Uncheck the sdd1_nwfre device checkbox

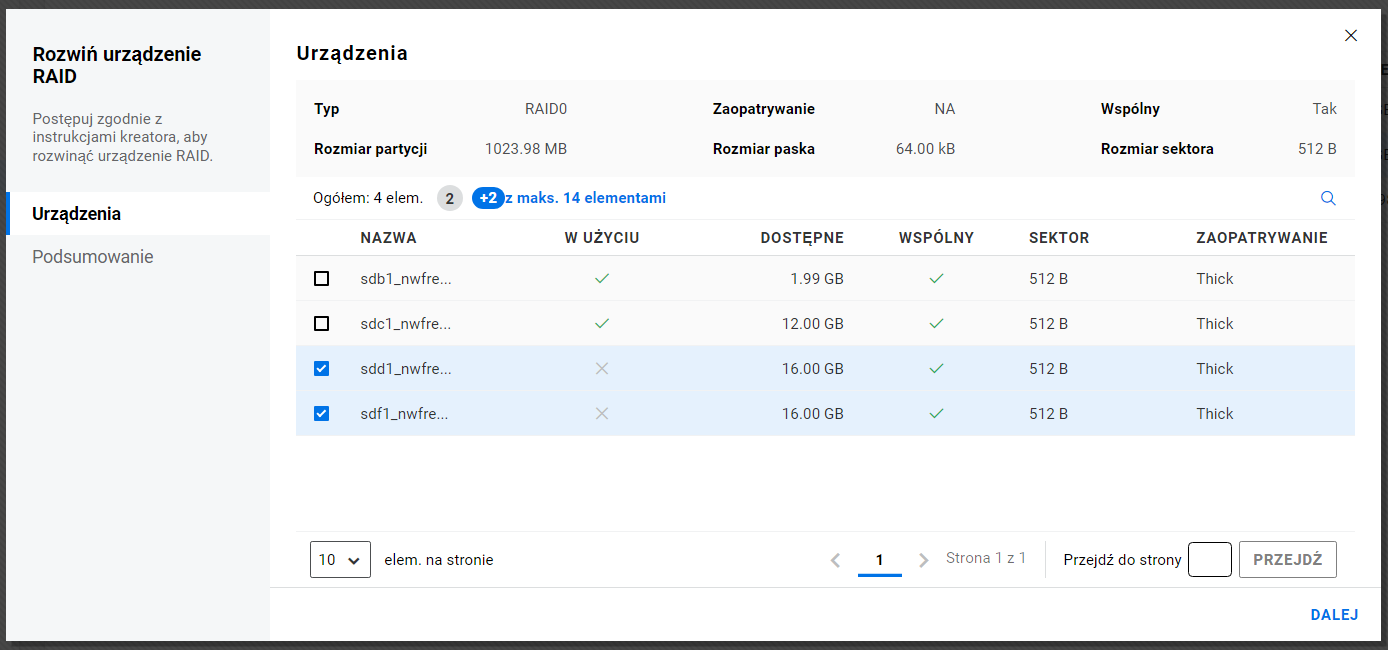tap(321, 369)
